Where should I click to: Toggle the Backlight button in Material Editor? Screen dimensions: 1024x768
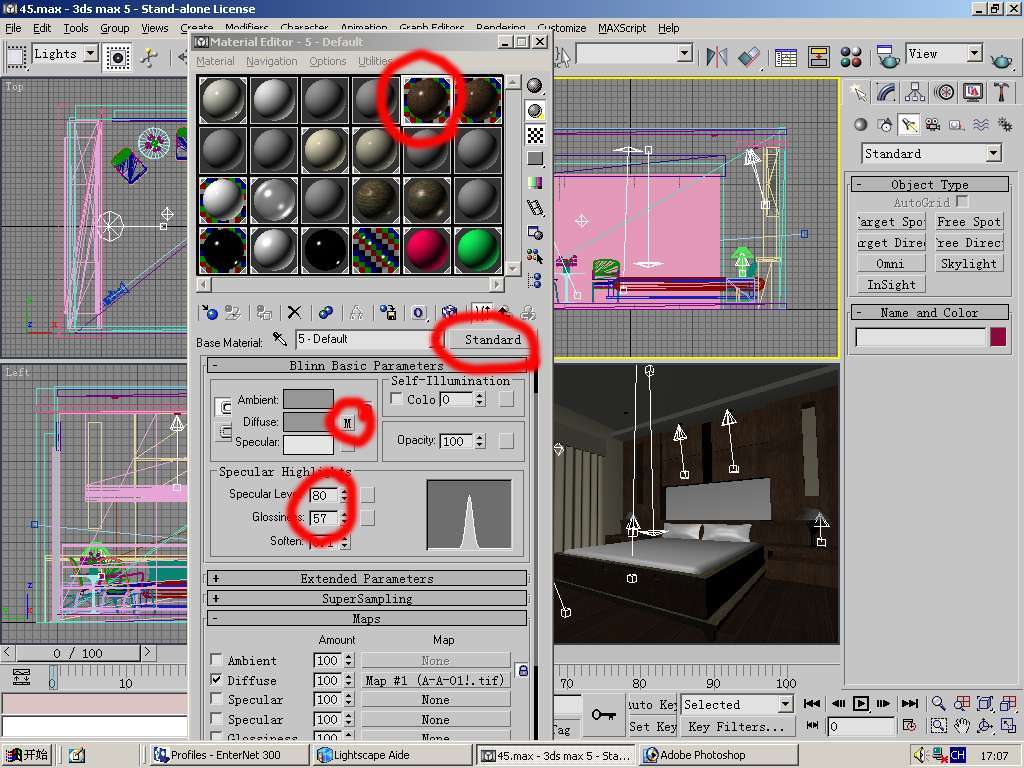pyautogui.click(x=535, y=110)
